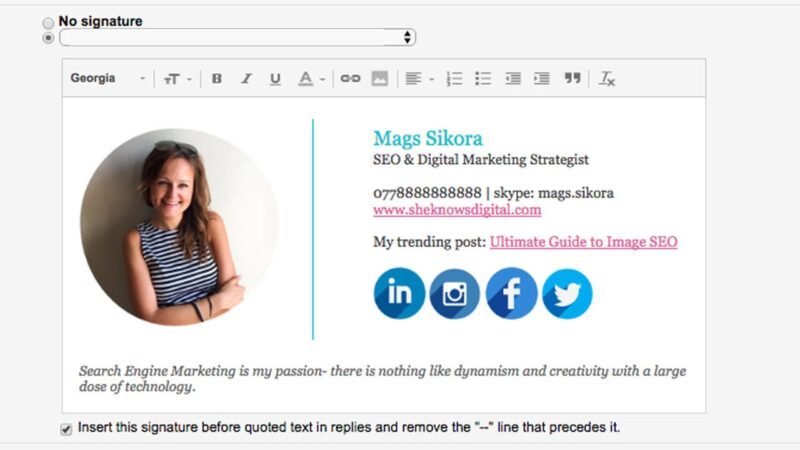The height and width of the screenshot is (450, 800).
Task: Click the Facebook icon in signature
Action: (511, 293)
